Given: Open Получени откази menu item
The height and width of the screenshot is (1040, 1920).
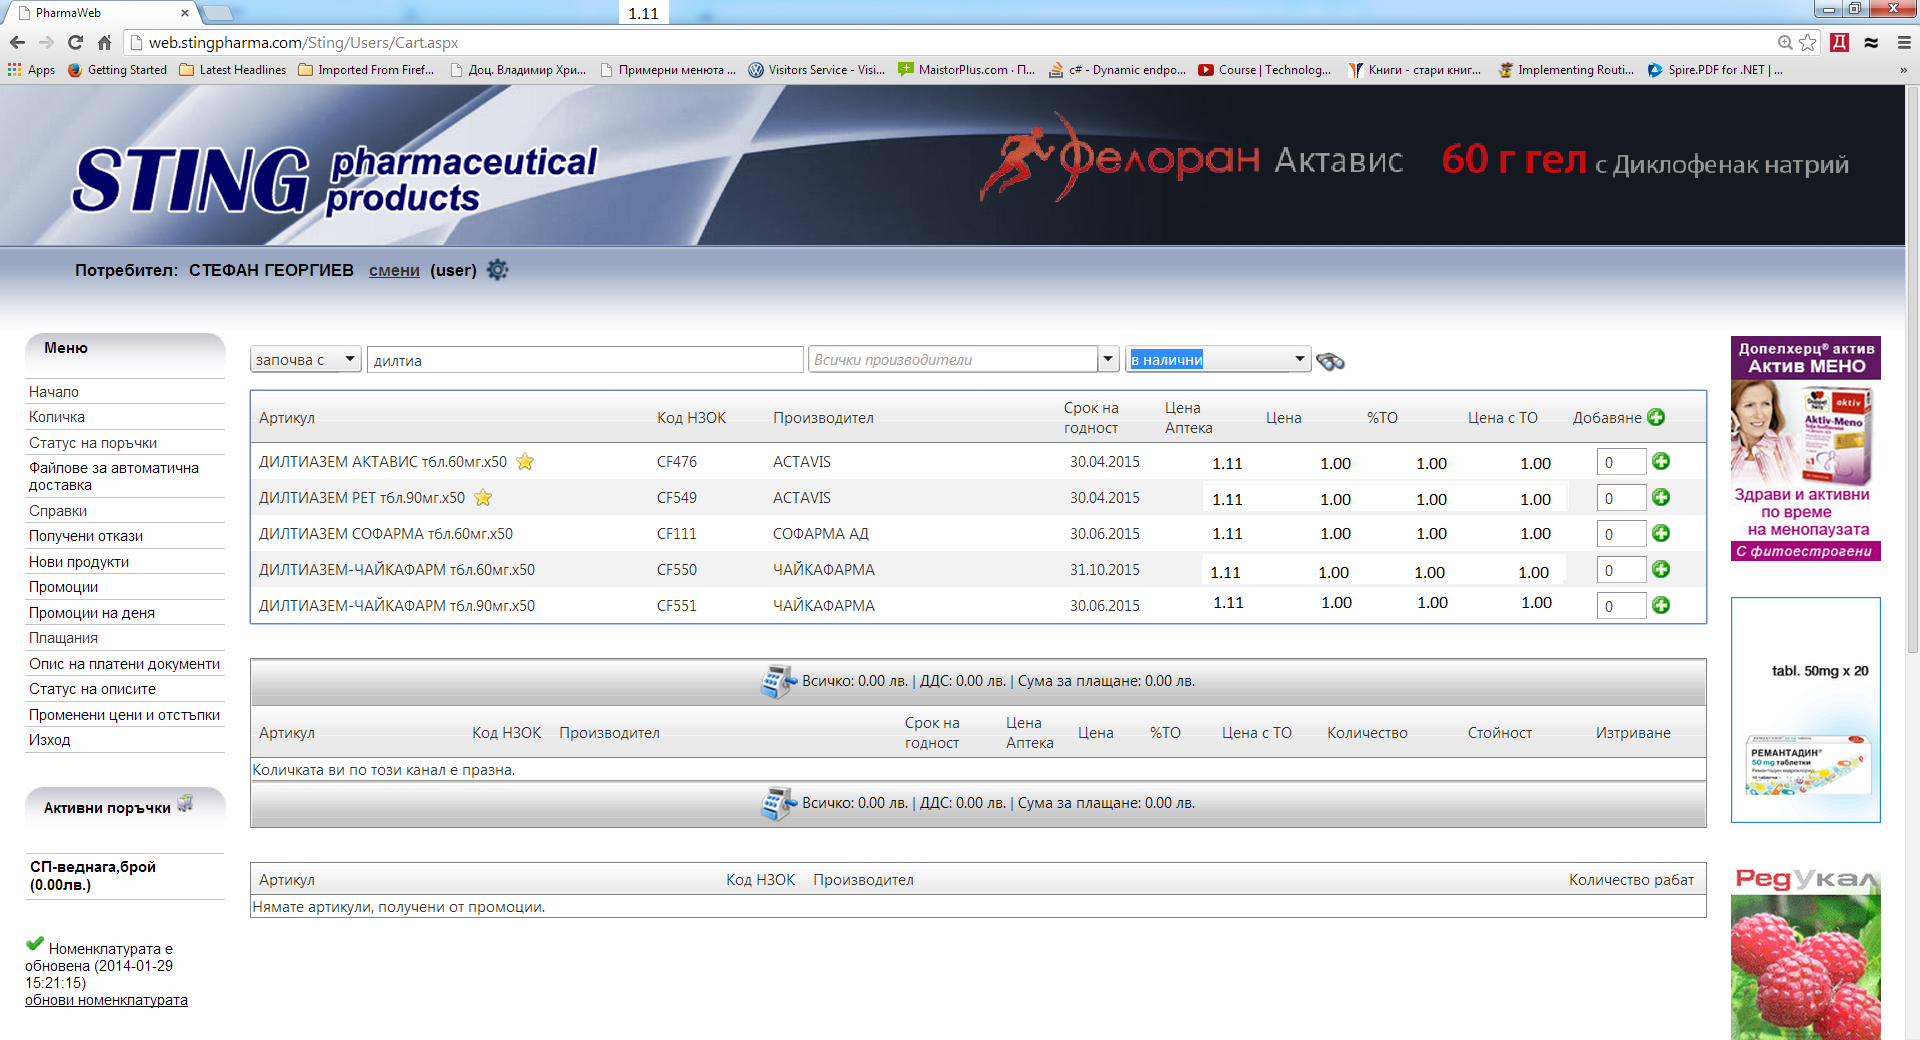Looking at the screenshot, I should (86, 536).
